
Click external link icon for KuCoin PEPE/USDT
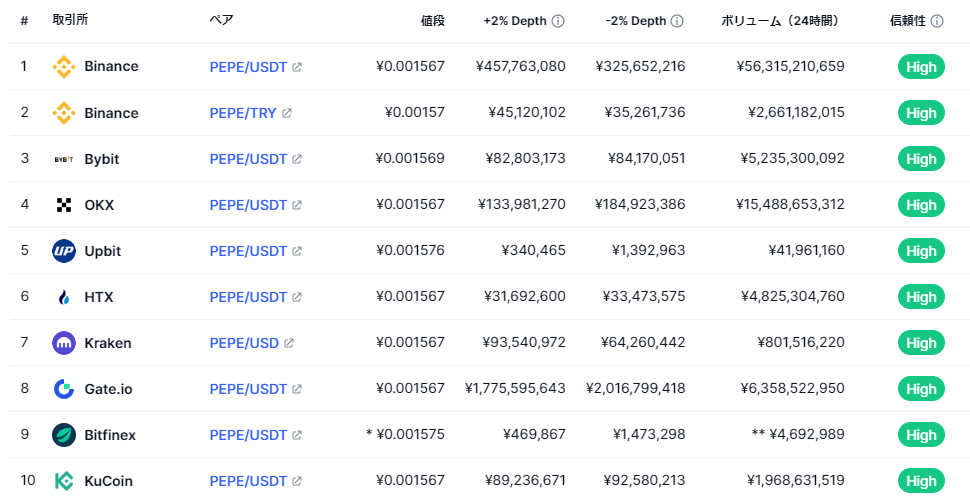tap(297, 481)
